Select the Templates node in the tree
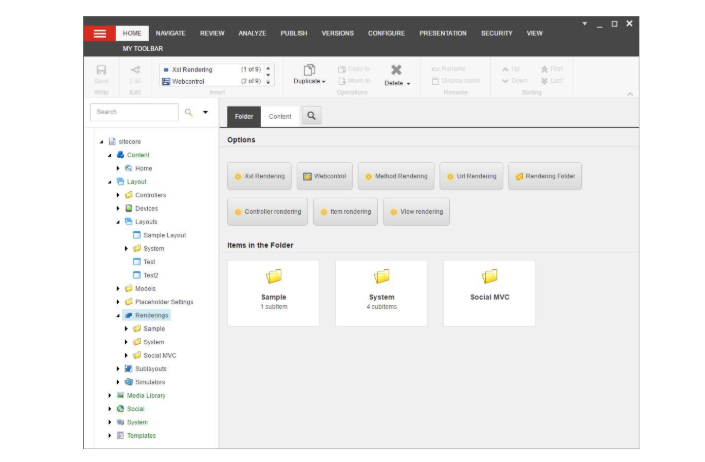 [141, 435]
